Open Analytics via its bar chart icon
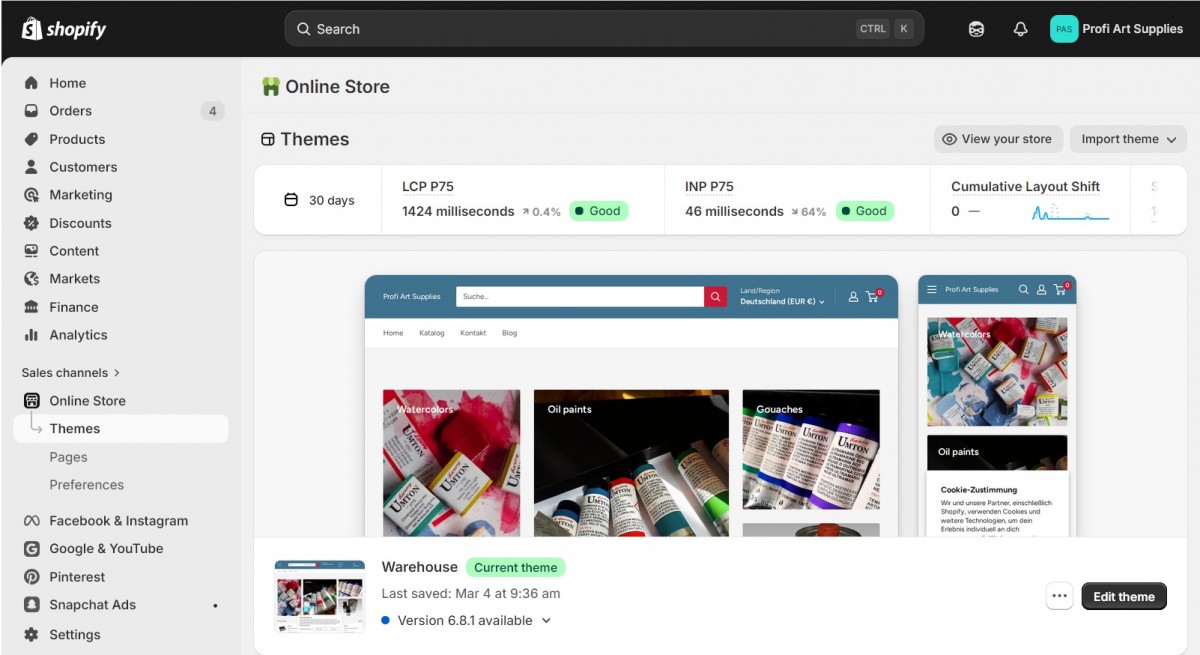The height and width of the screenshot is (655, 1200). (x=31, y=335)
